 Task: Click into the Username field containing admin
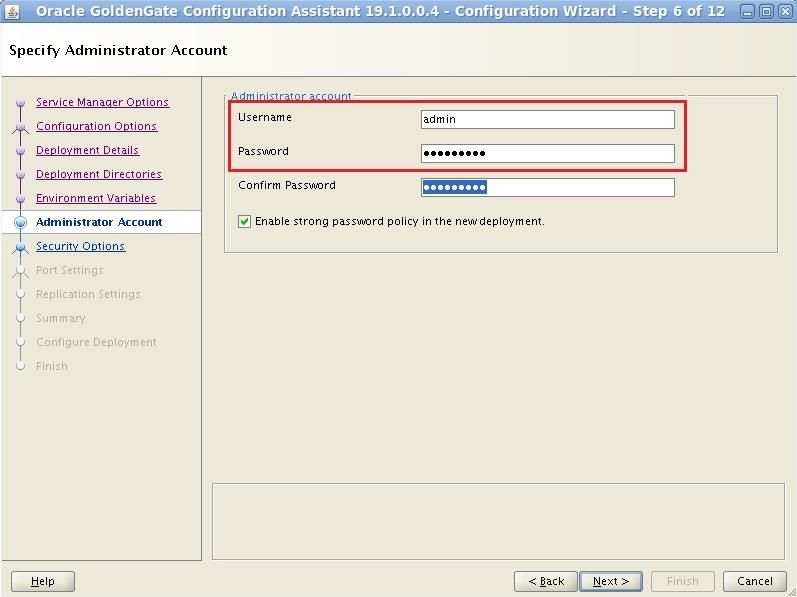pos(547,119)
